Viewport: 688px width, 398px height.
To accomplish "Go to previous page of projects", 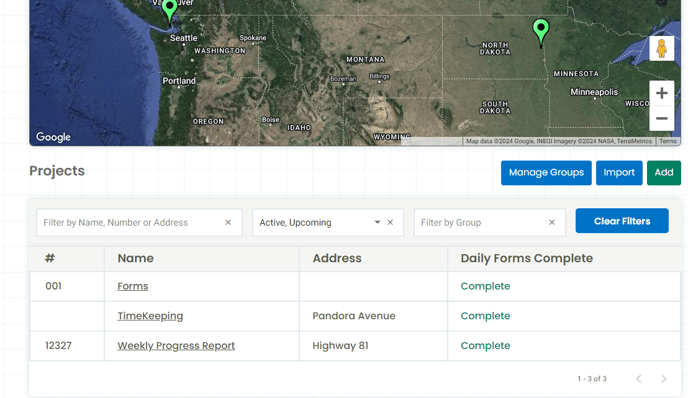I will click(x=639, y=379).
